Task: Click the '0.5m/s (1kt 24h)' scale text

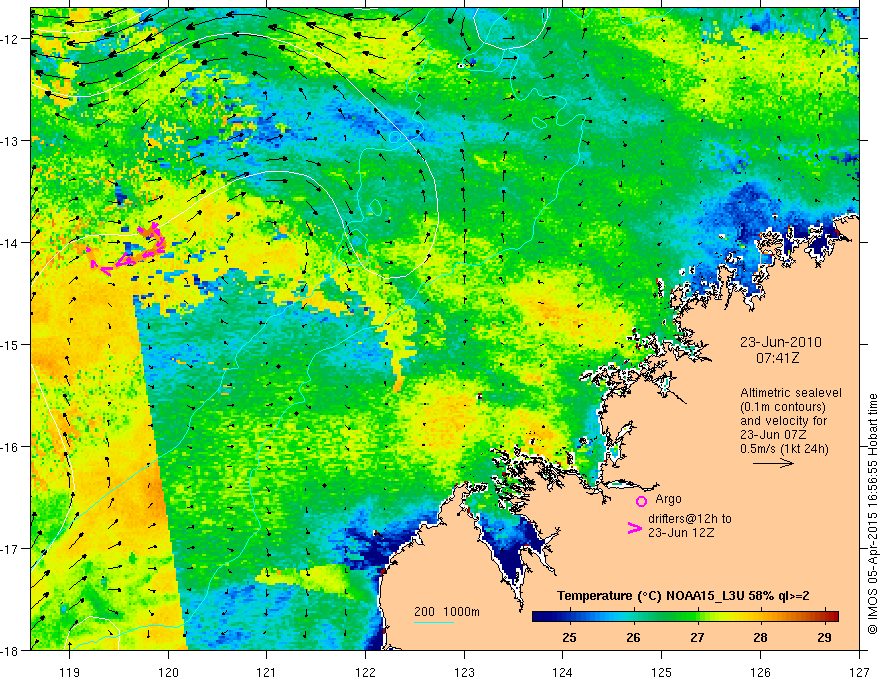Action: coord(784,449)
